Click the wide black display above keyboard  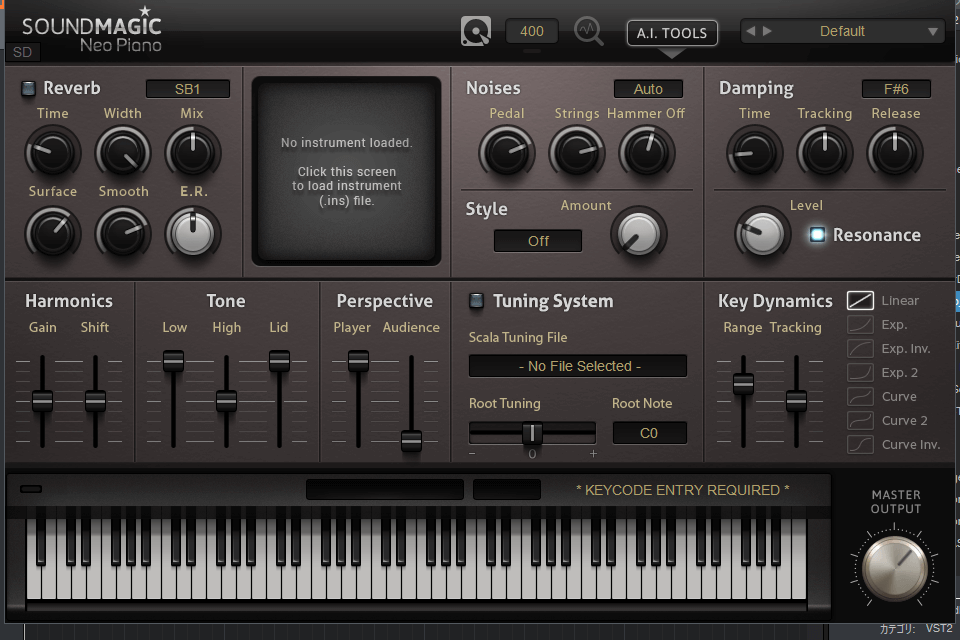(384, 489)
